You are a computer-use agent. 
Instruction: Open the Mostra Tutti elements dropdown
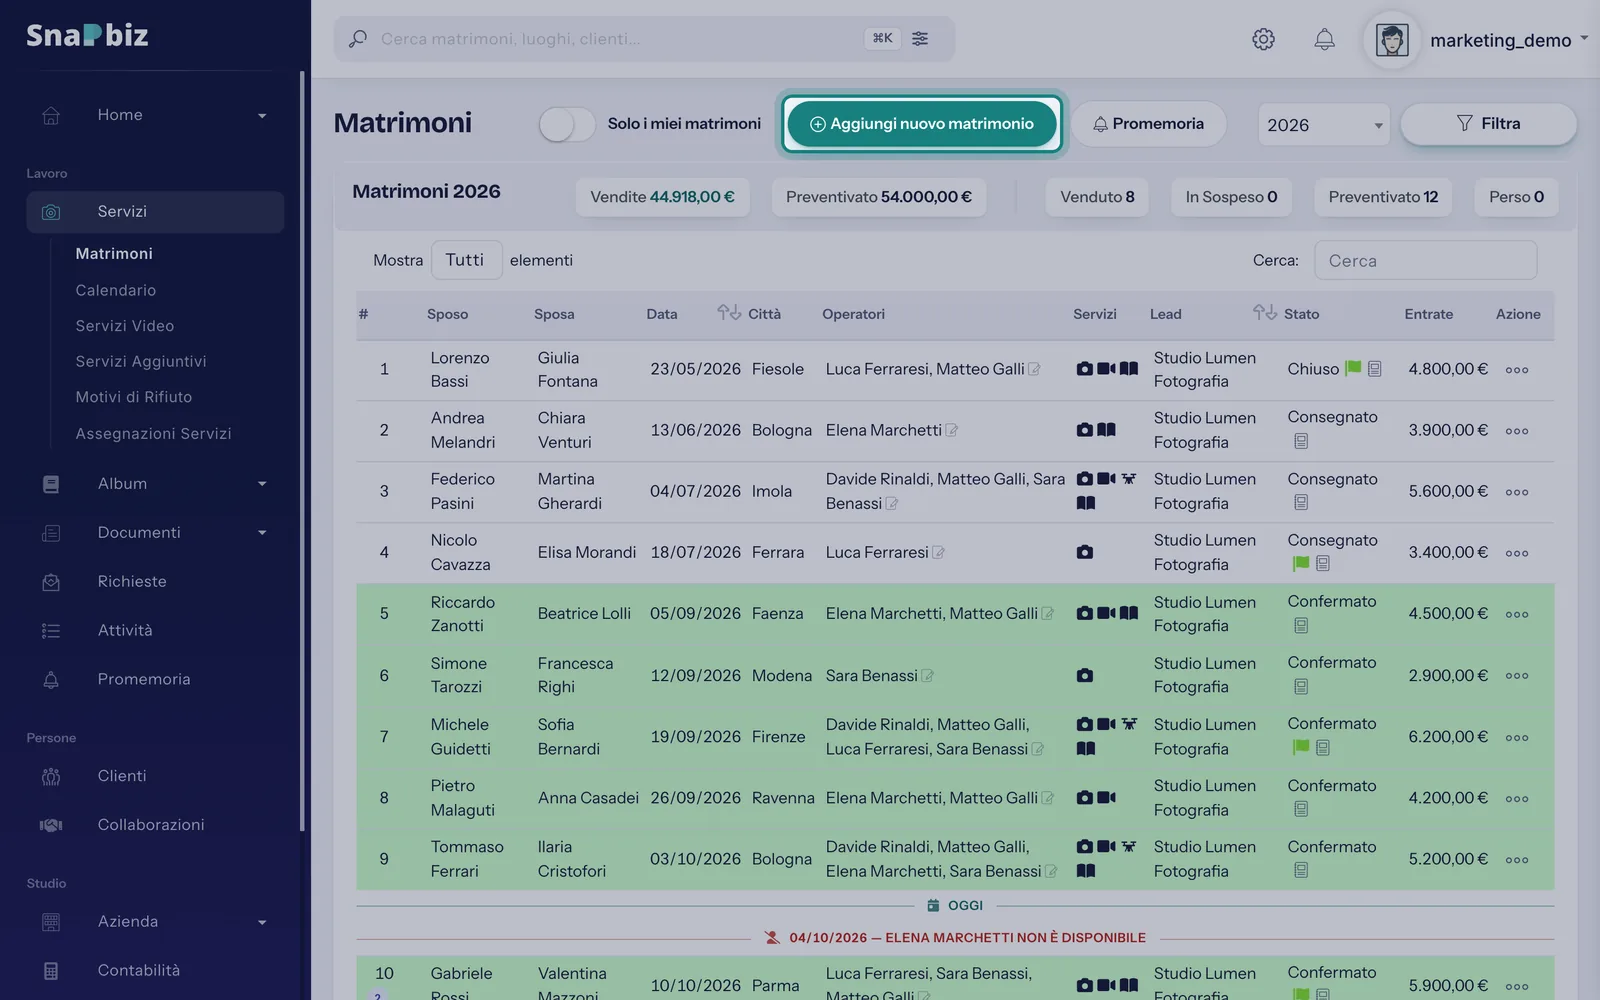466,260
